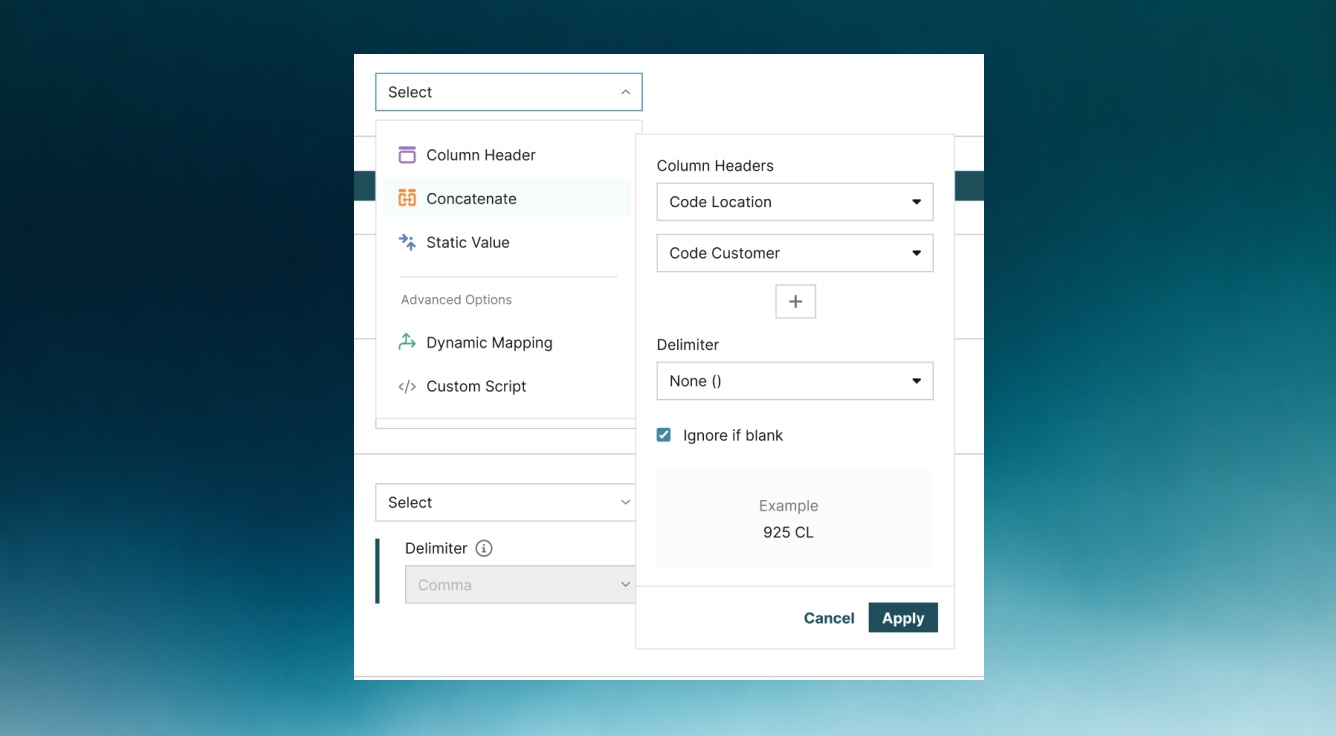Click the Column Header icon
The image size is (1336, 736).
click(407, 155)
